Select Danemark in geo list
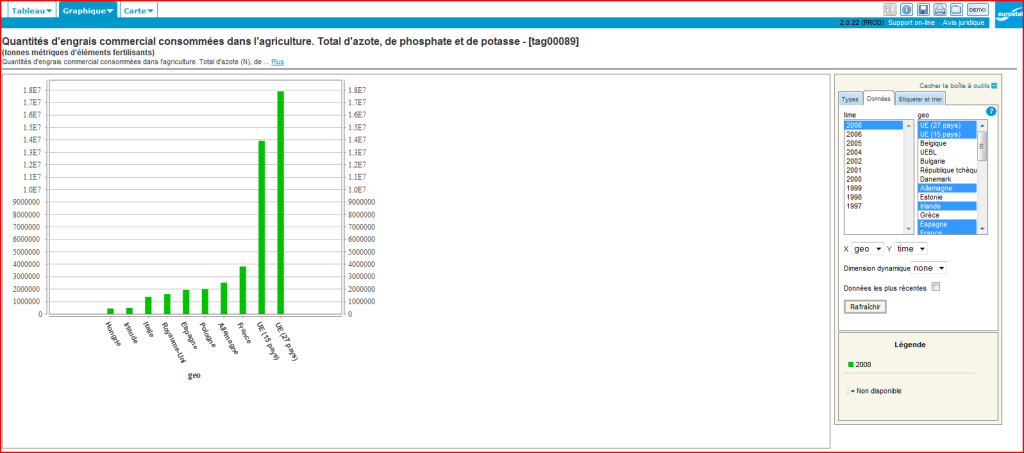The image size is (1024, 453). [947, 179]
